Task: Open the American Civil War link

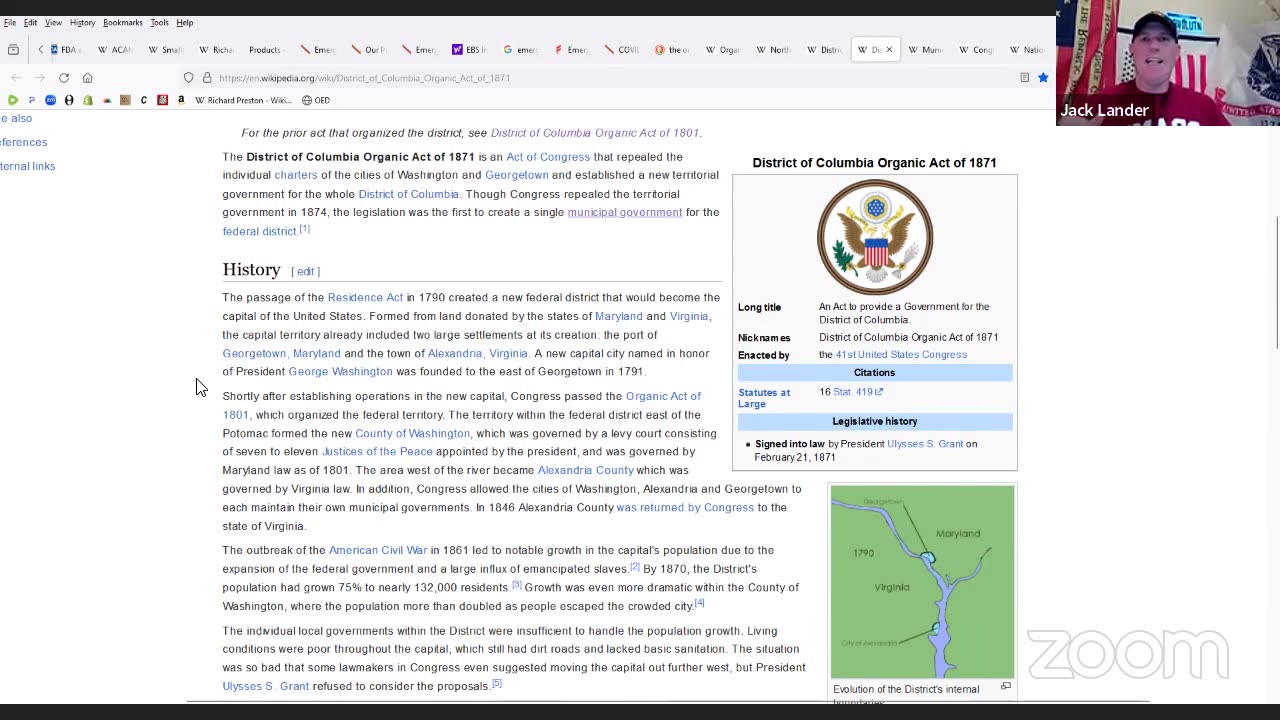Action: click(x=378, y=550)
